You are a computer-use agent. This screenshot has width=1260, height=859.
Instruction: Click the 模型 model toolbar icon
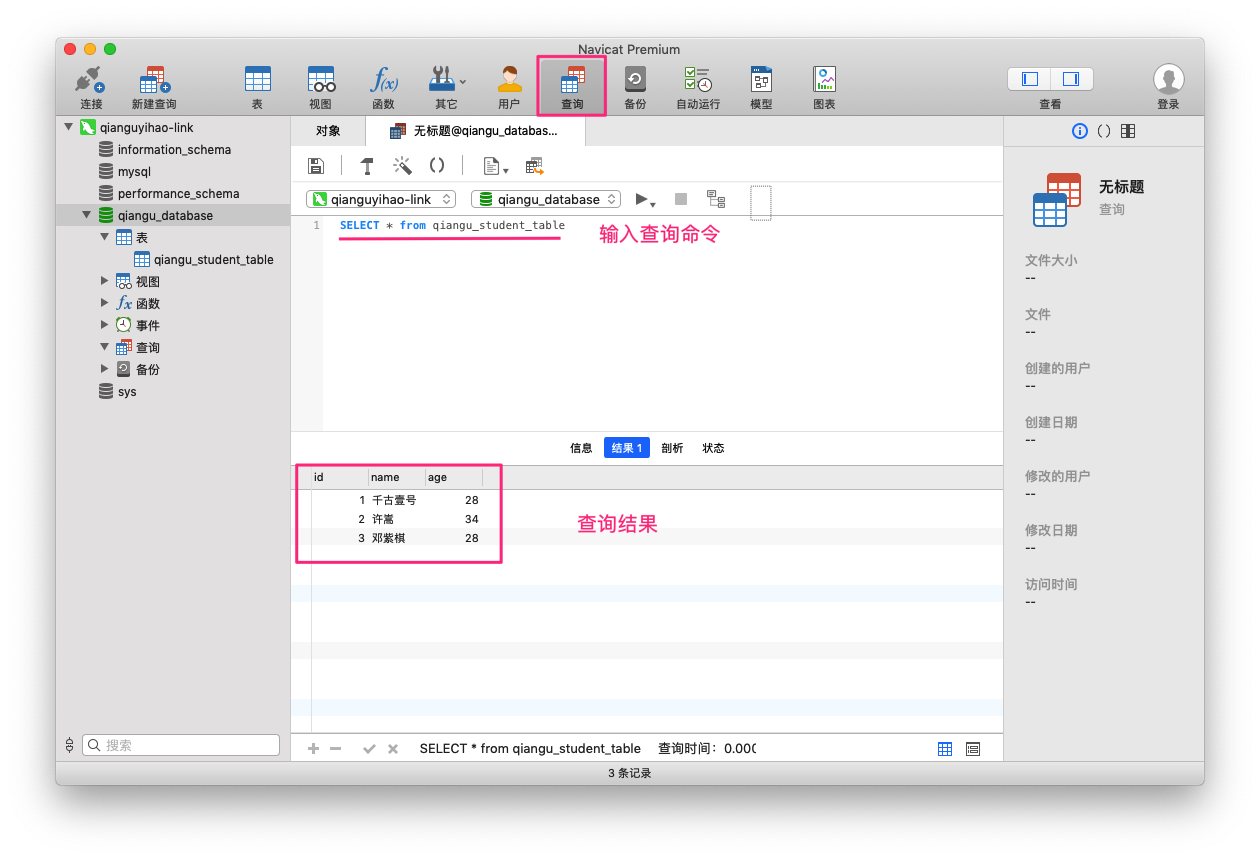(761, 87)
